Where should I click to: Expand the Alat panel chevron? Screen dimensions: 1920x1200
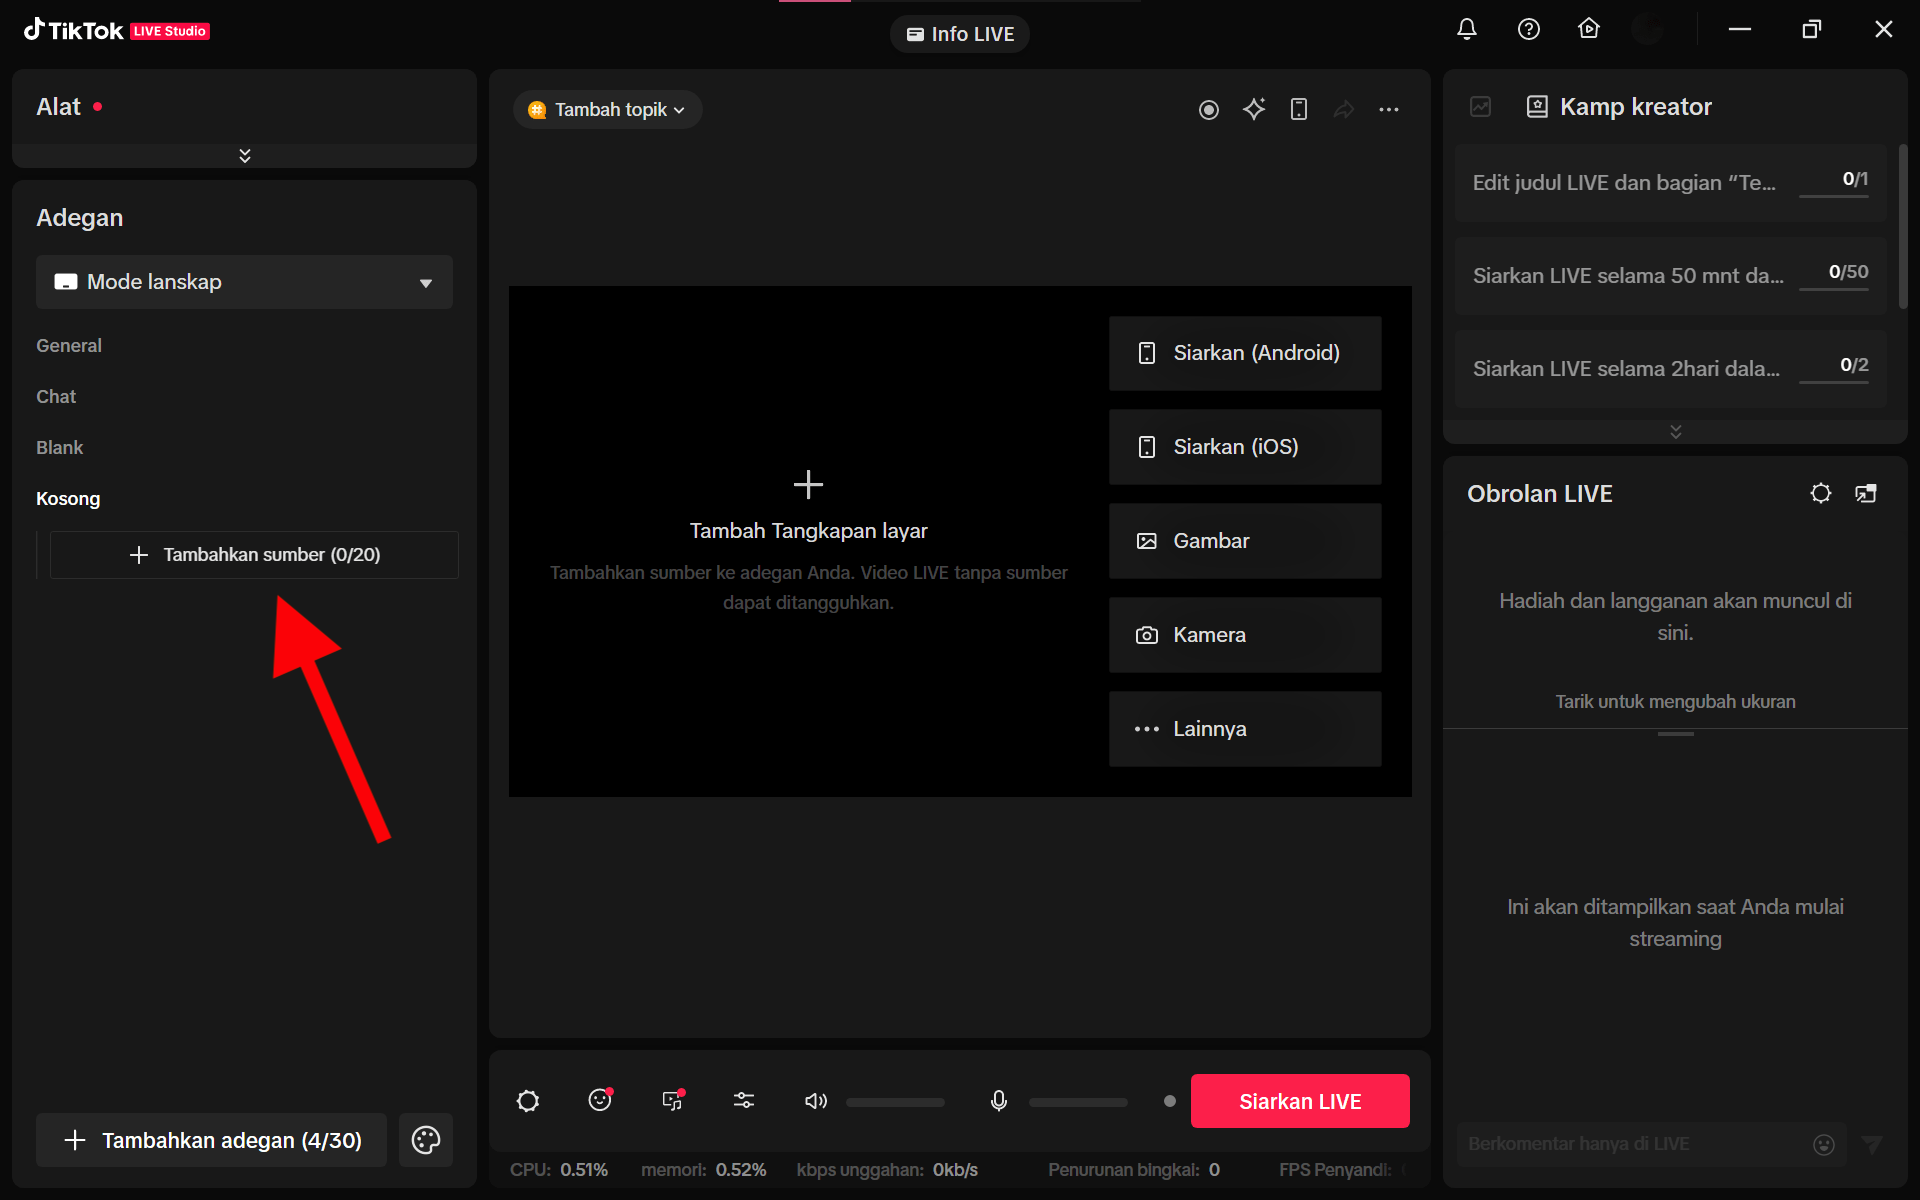click(244, 155)
